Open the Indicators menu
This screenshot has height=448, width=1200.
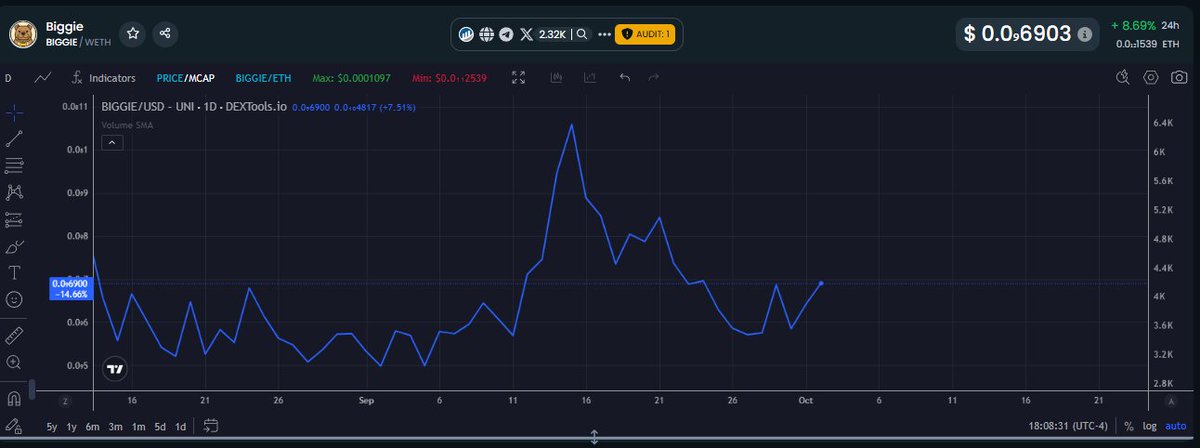[103, 77]
